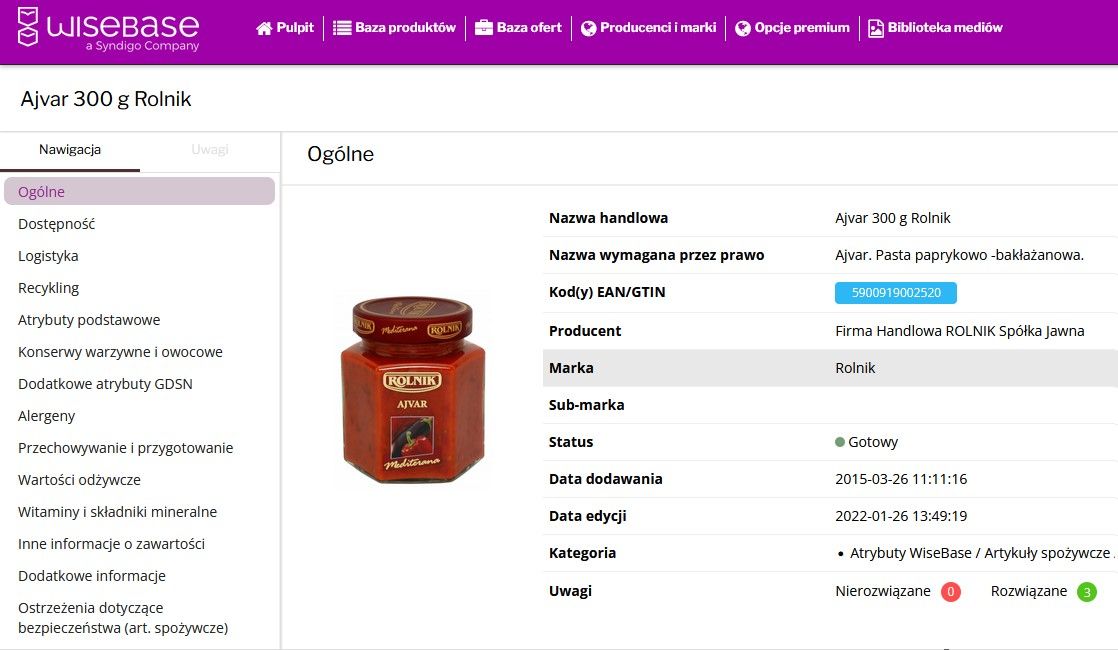Select Konserwy warzywne i owocowe section

tap(120, 352)
